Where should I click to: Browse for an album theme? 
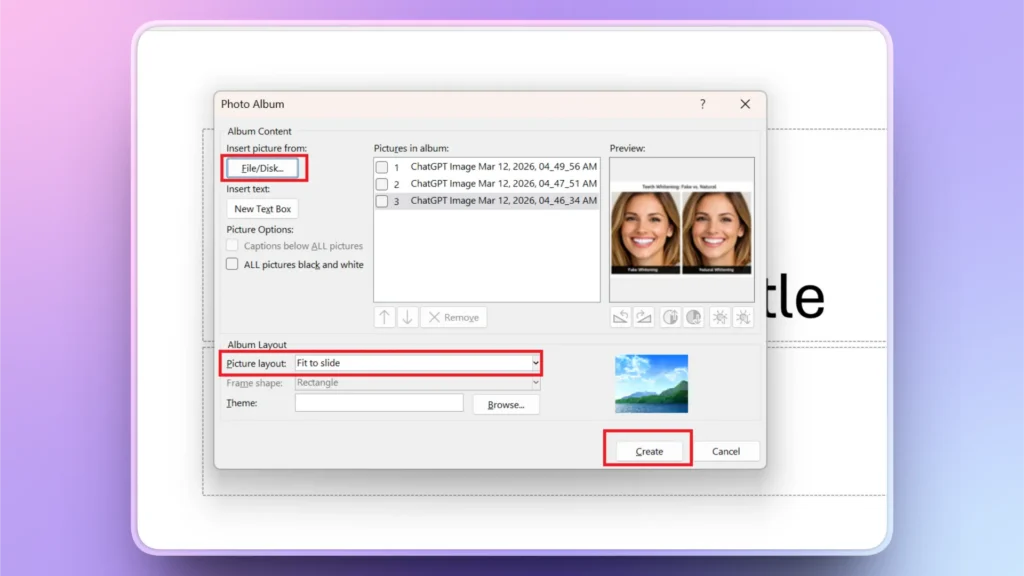click(x=506, y=405)
